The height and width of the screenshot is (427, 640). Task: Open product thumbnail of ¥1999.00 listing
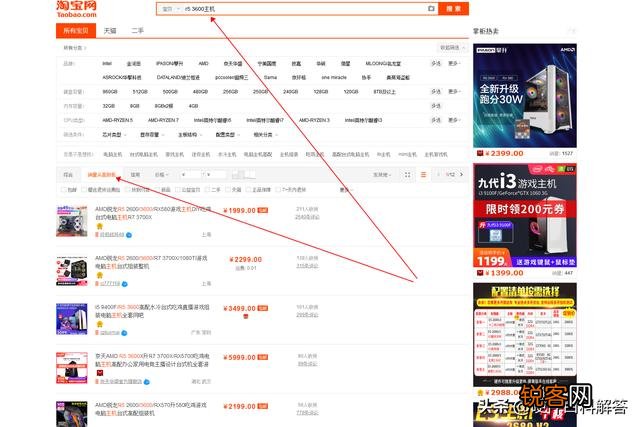72,221
